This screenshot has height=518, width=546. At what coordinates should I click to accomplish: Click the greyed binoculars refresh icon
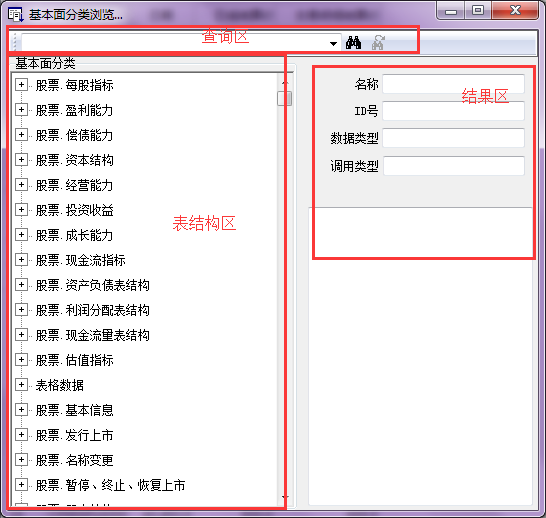point(378,43)
